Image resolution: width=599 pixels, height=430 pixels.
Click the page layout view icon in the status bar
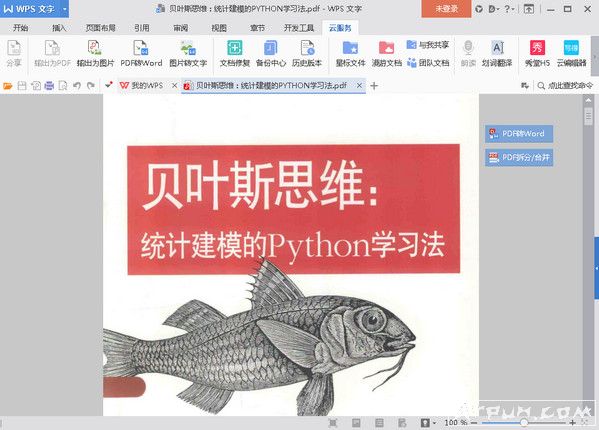(356, 422)
